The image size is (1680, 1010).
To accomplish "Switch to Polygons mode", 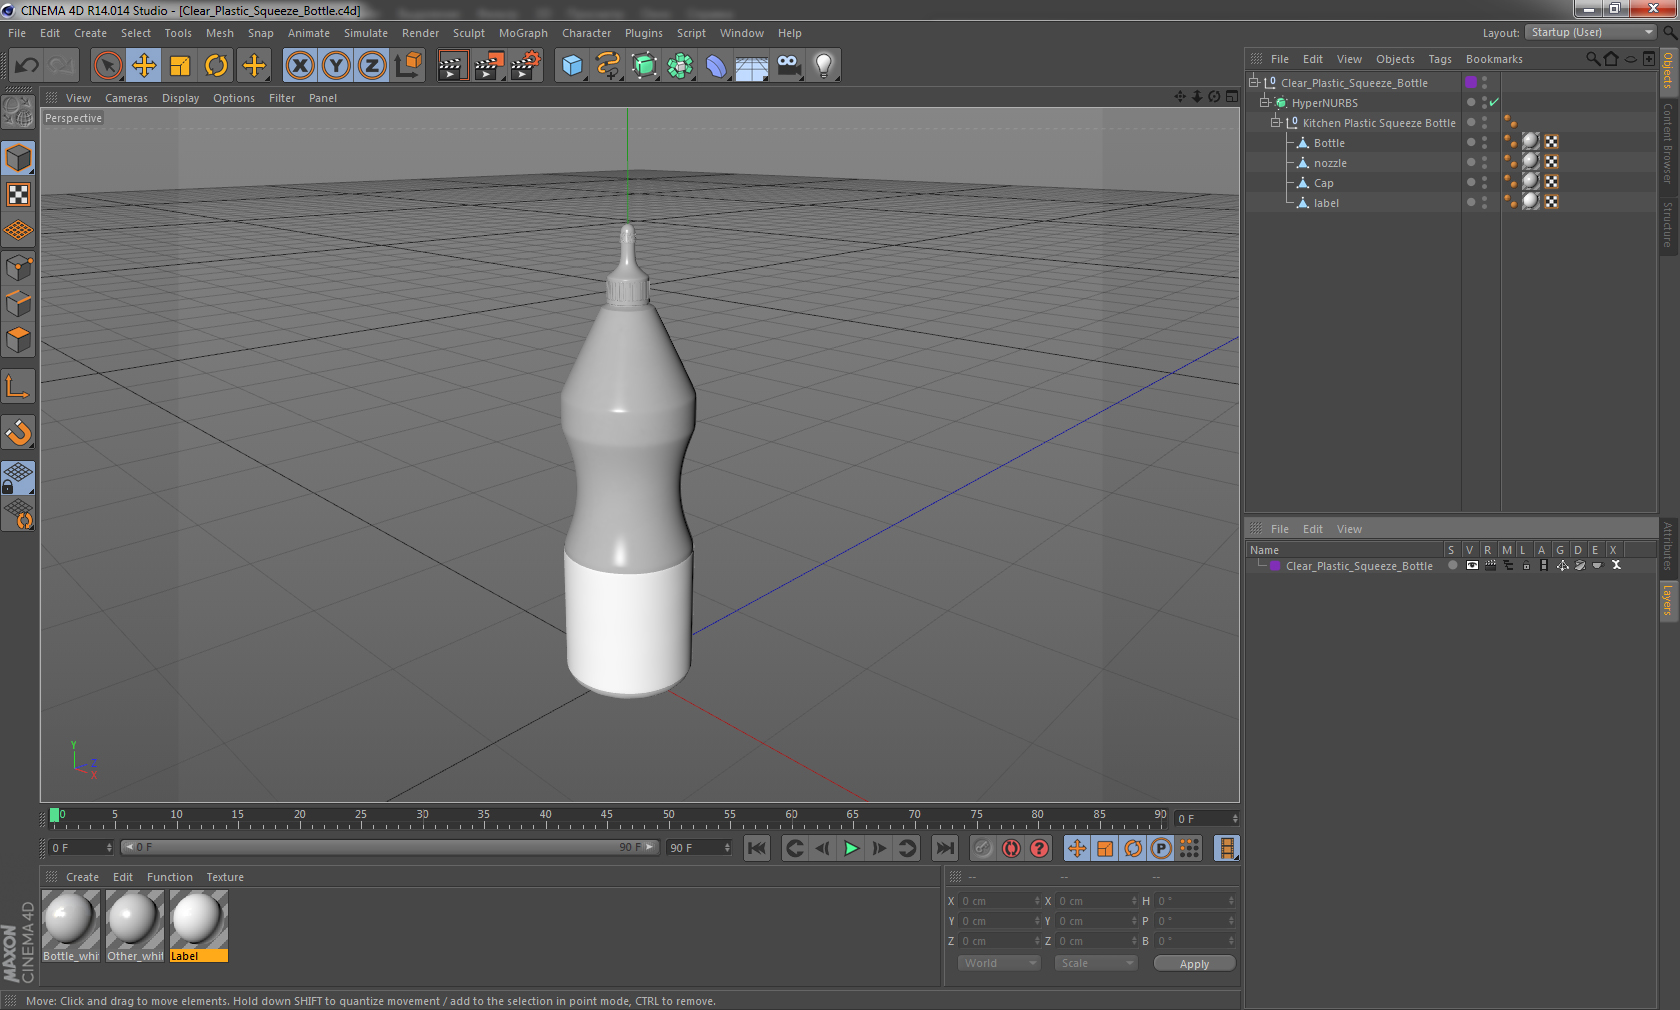I will click(19, 340).
